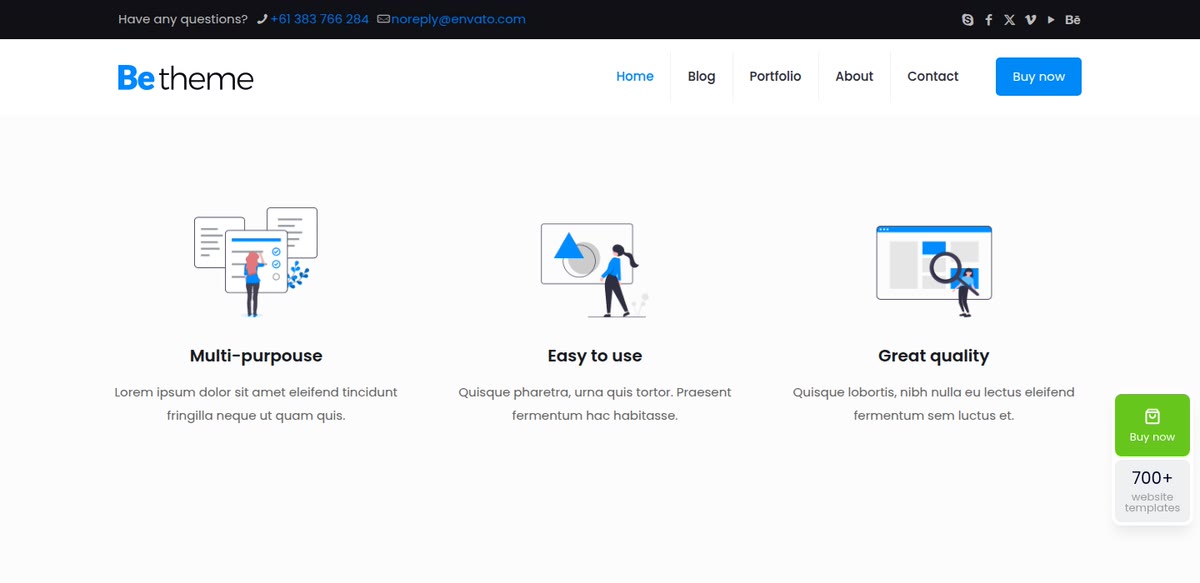Open the Vimeo social icon

coord(1030,20)
